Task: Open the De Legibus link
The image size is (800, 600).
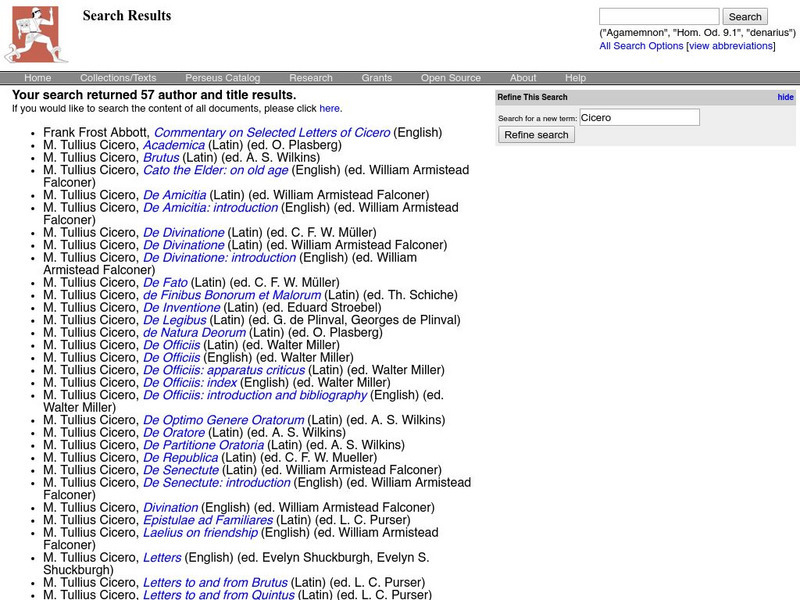Action: coord(174,320)
